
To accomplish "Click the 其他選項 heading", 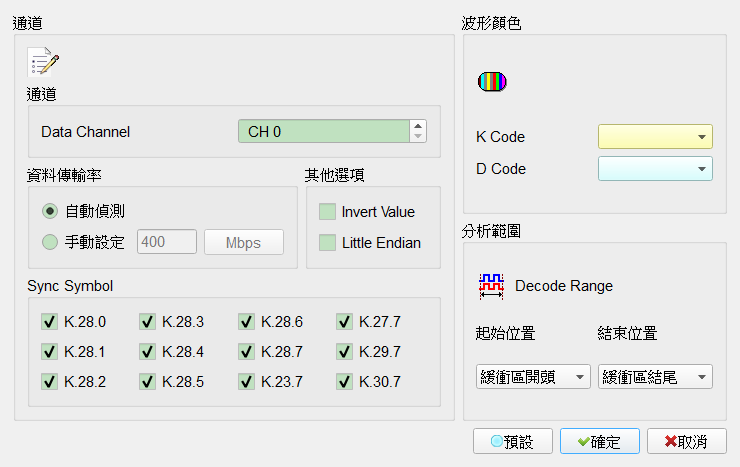I will (x=334, y=175).
